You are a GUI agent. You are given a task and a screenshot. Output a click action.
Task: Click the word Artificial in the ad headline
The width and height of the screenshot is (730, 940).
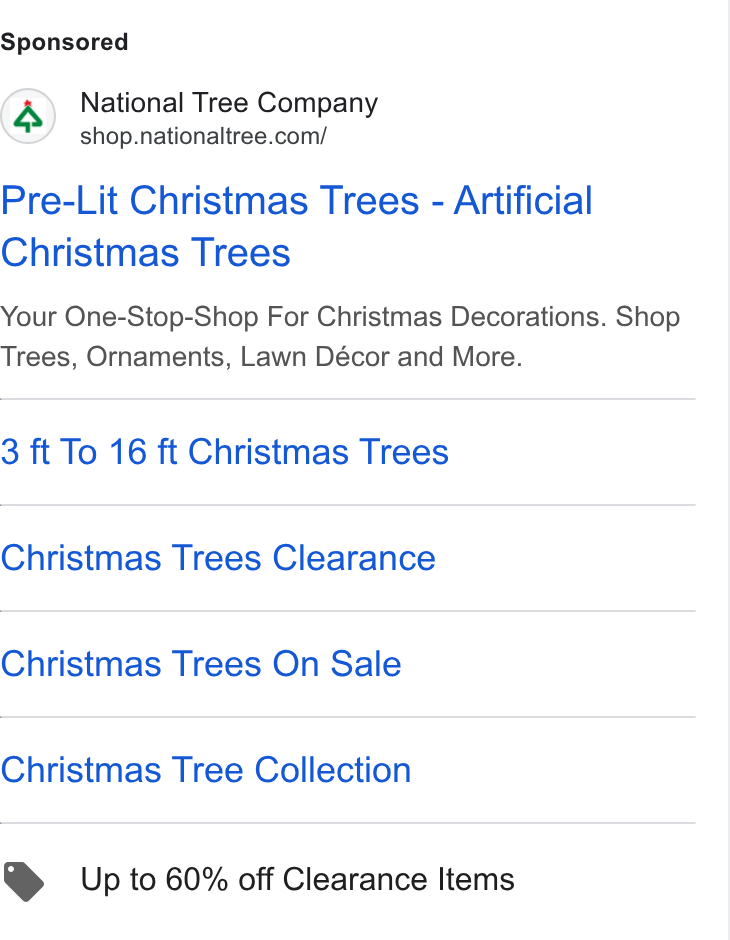(x=523, y=200)
